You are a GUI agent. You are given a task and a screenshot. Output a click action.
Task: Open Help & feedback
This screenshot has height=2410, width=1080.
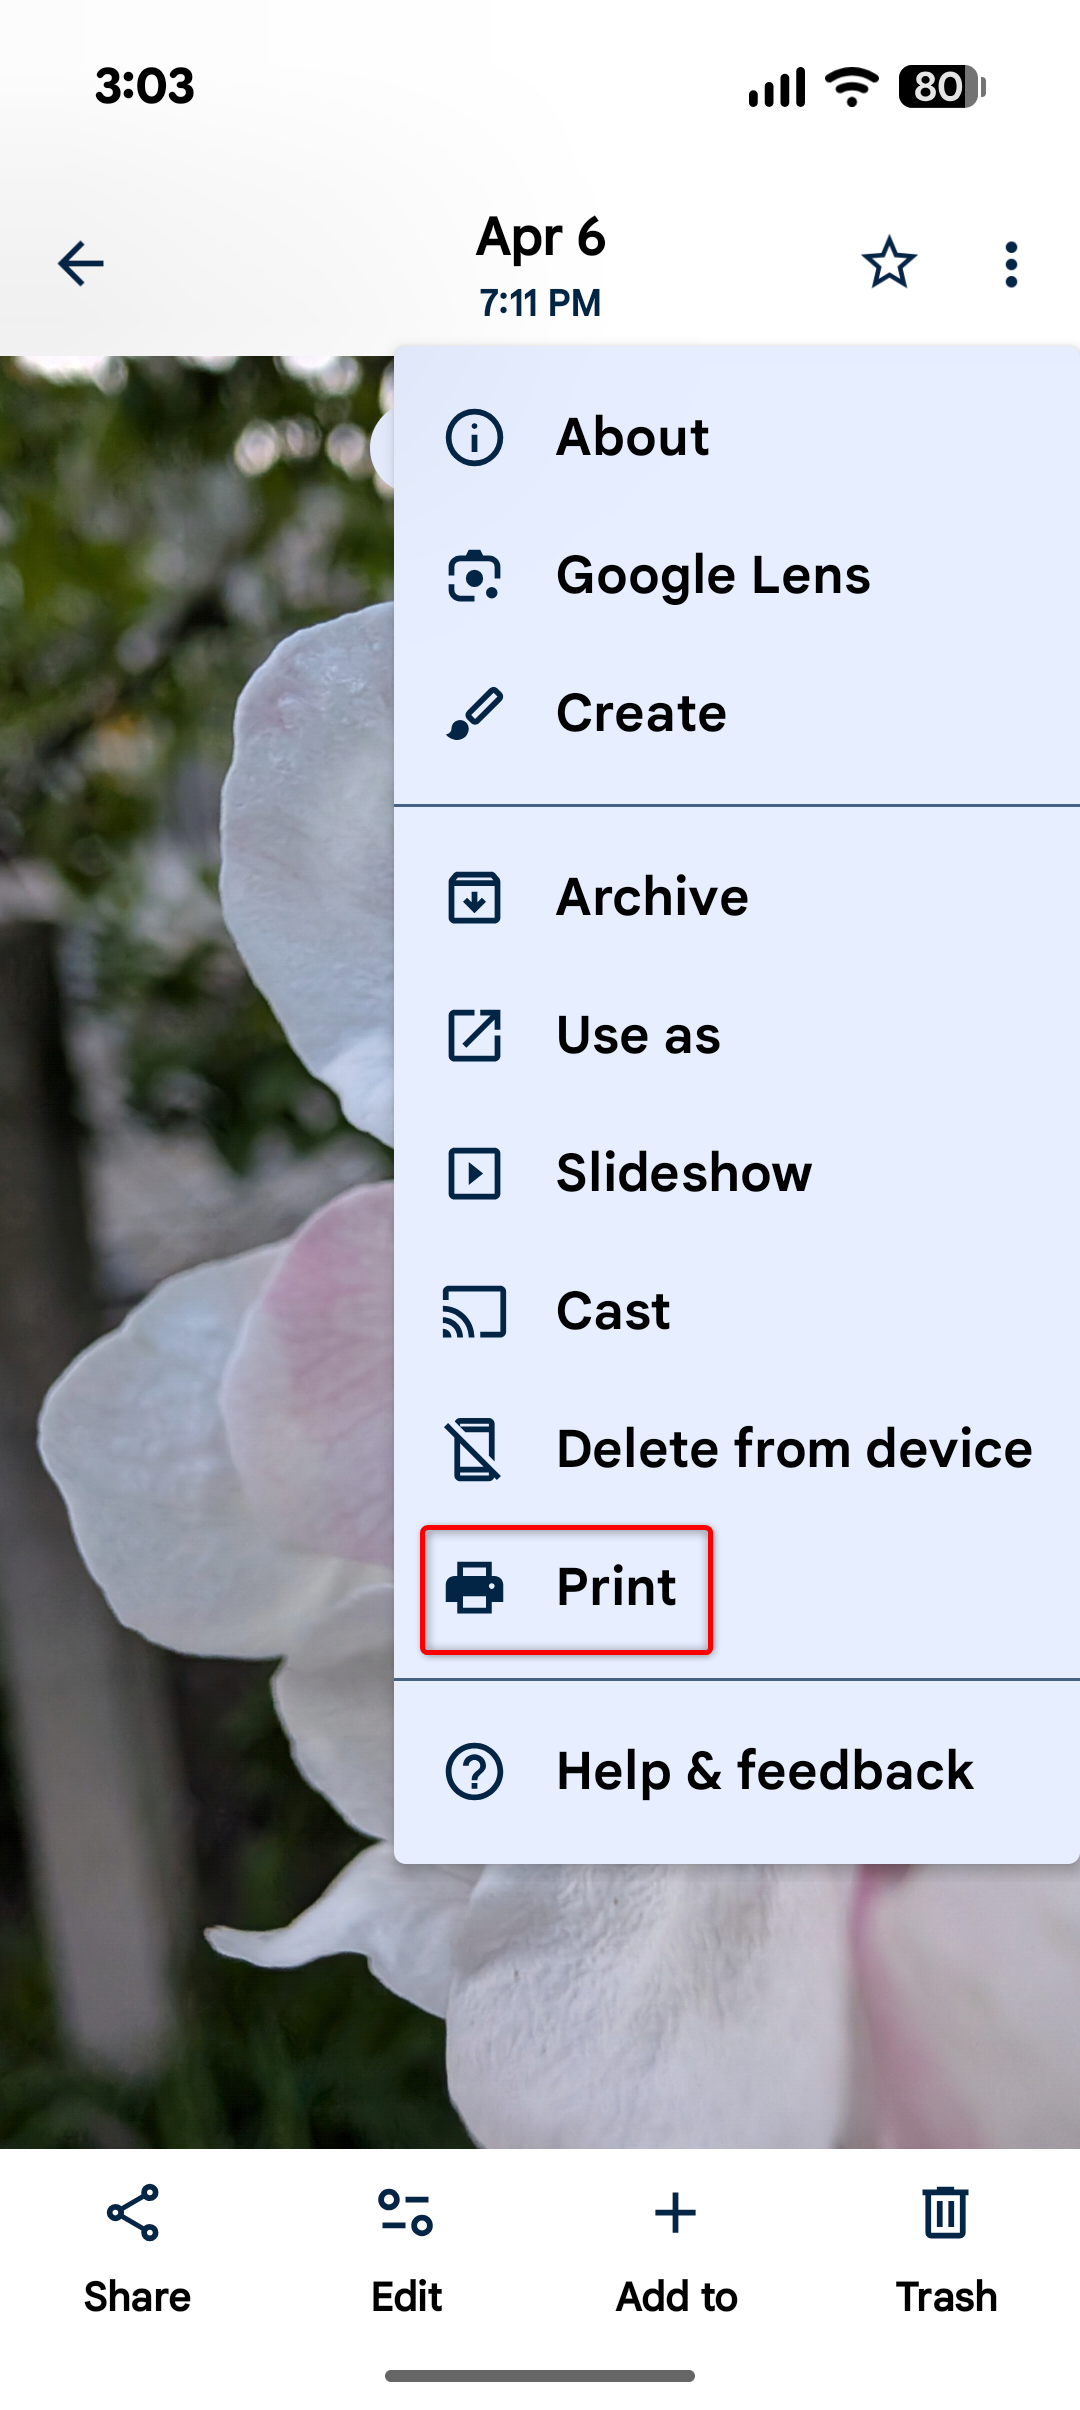[x=737, y=1771]
